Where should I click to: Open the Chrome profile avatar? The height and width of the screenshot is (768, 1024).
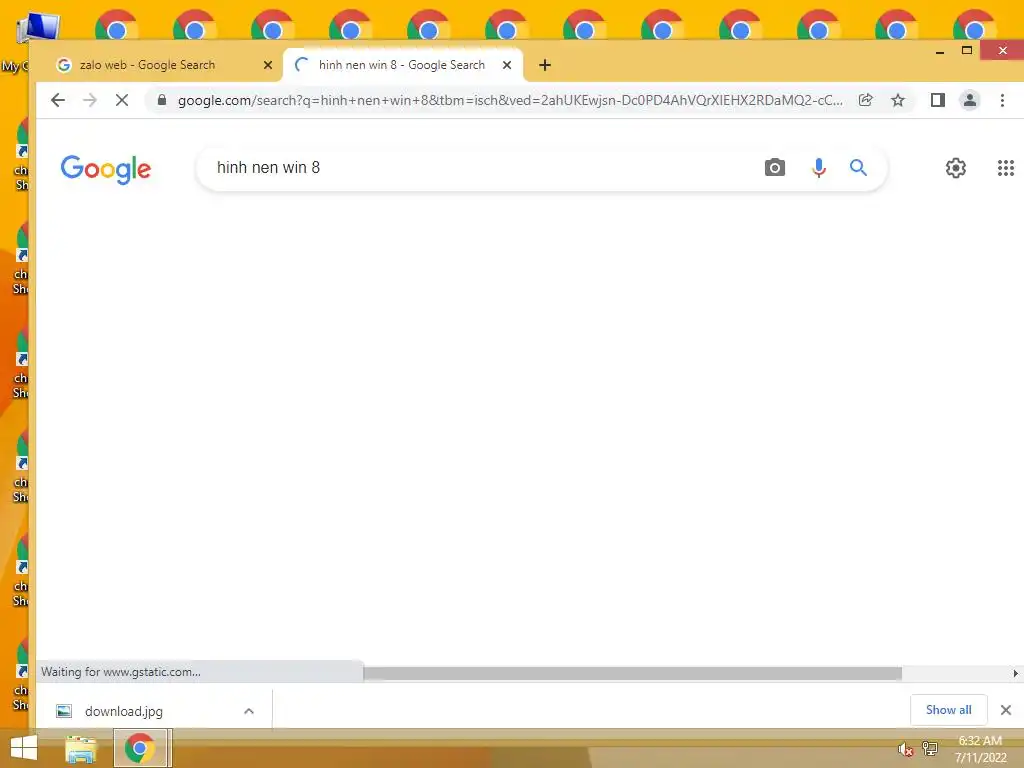(x=970, y=100)
